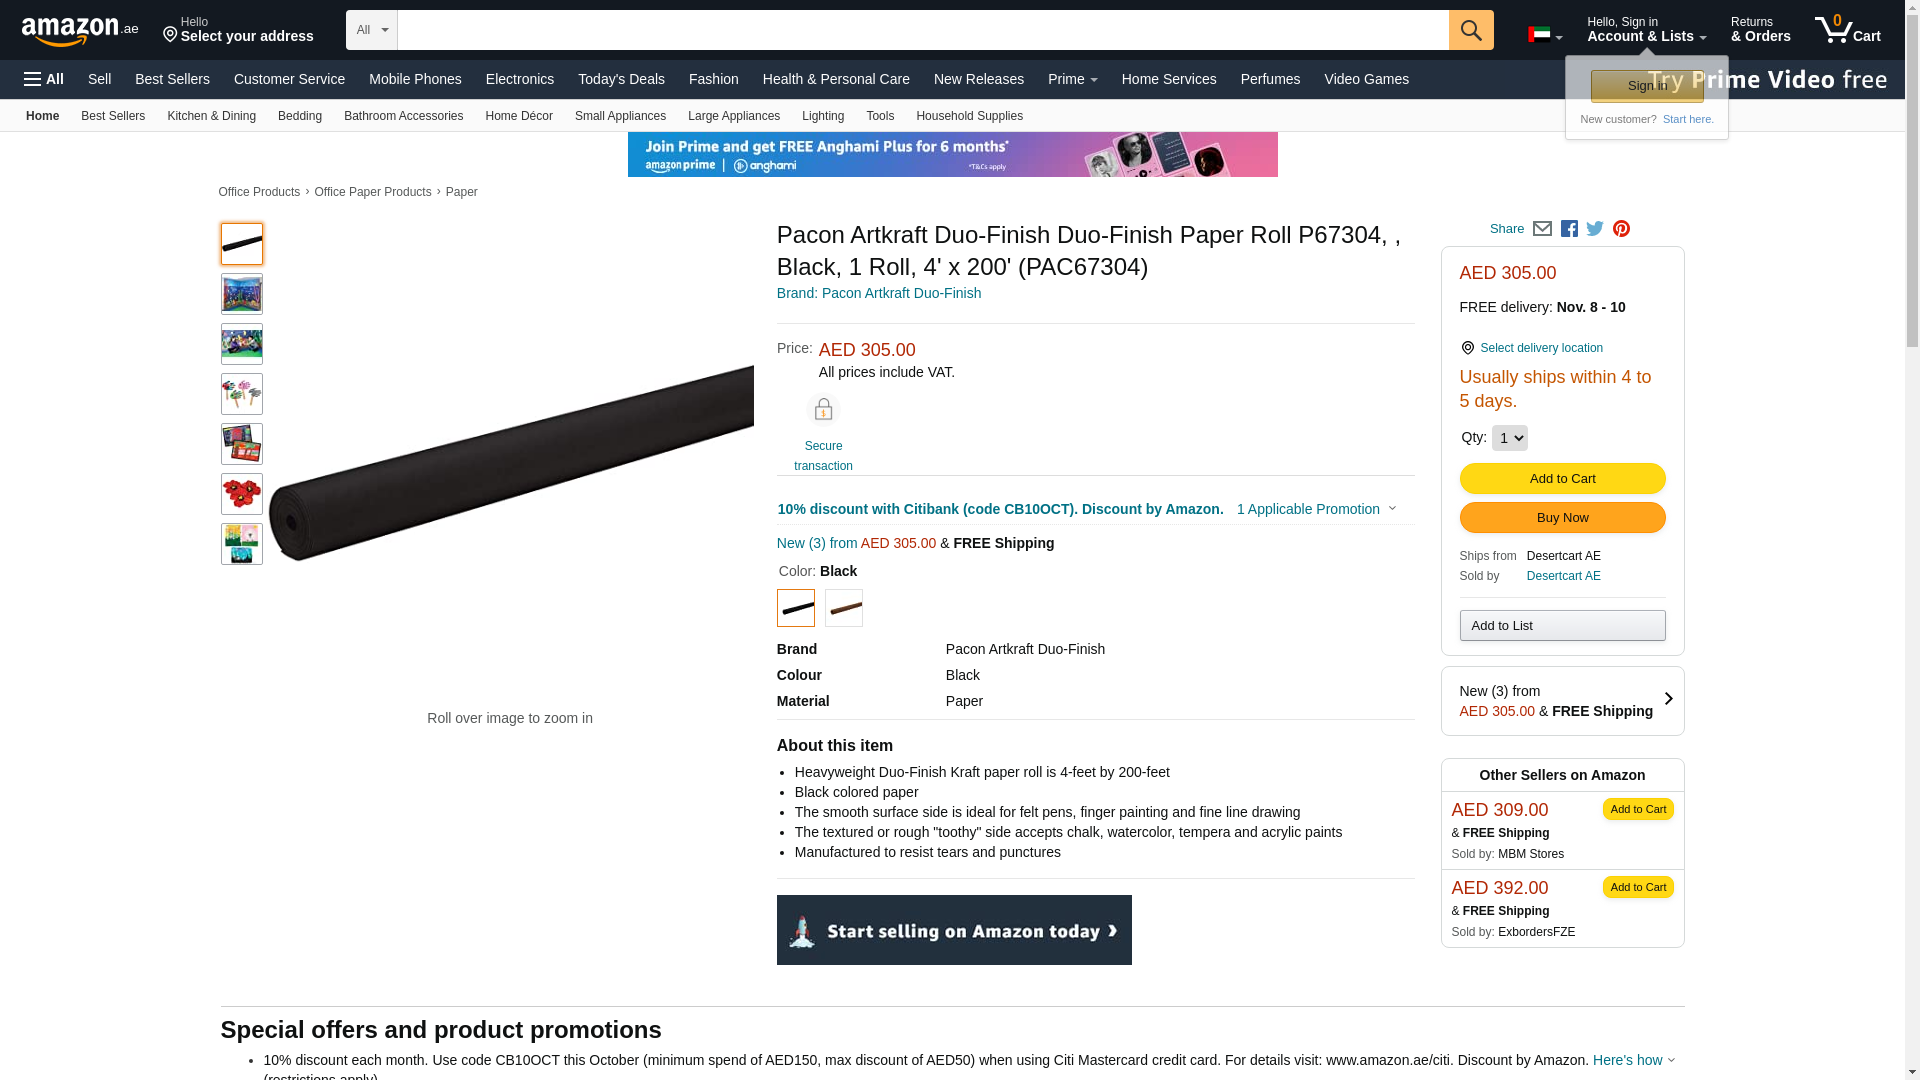View the red flowers product thumbnail

(x=242, y=494)
